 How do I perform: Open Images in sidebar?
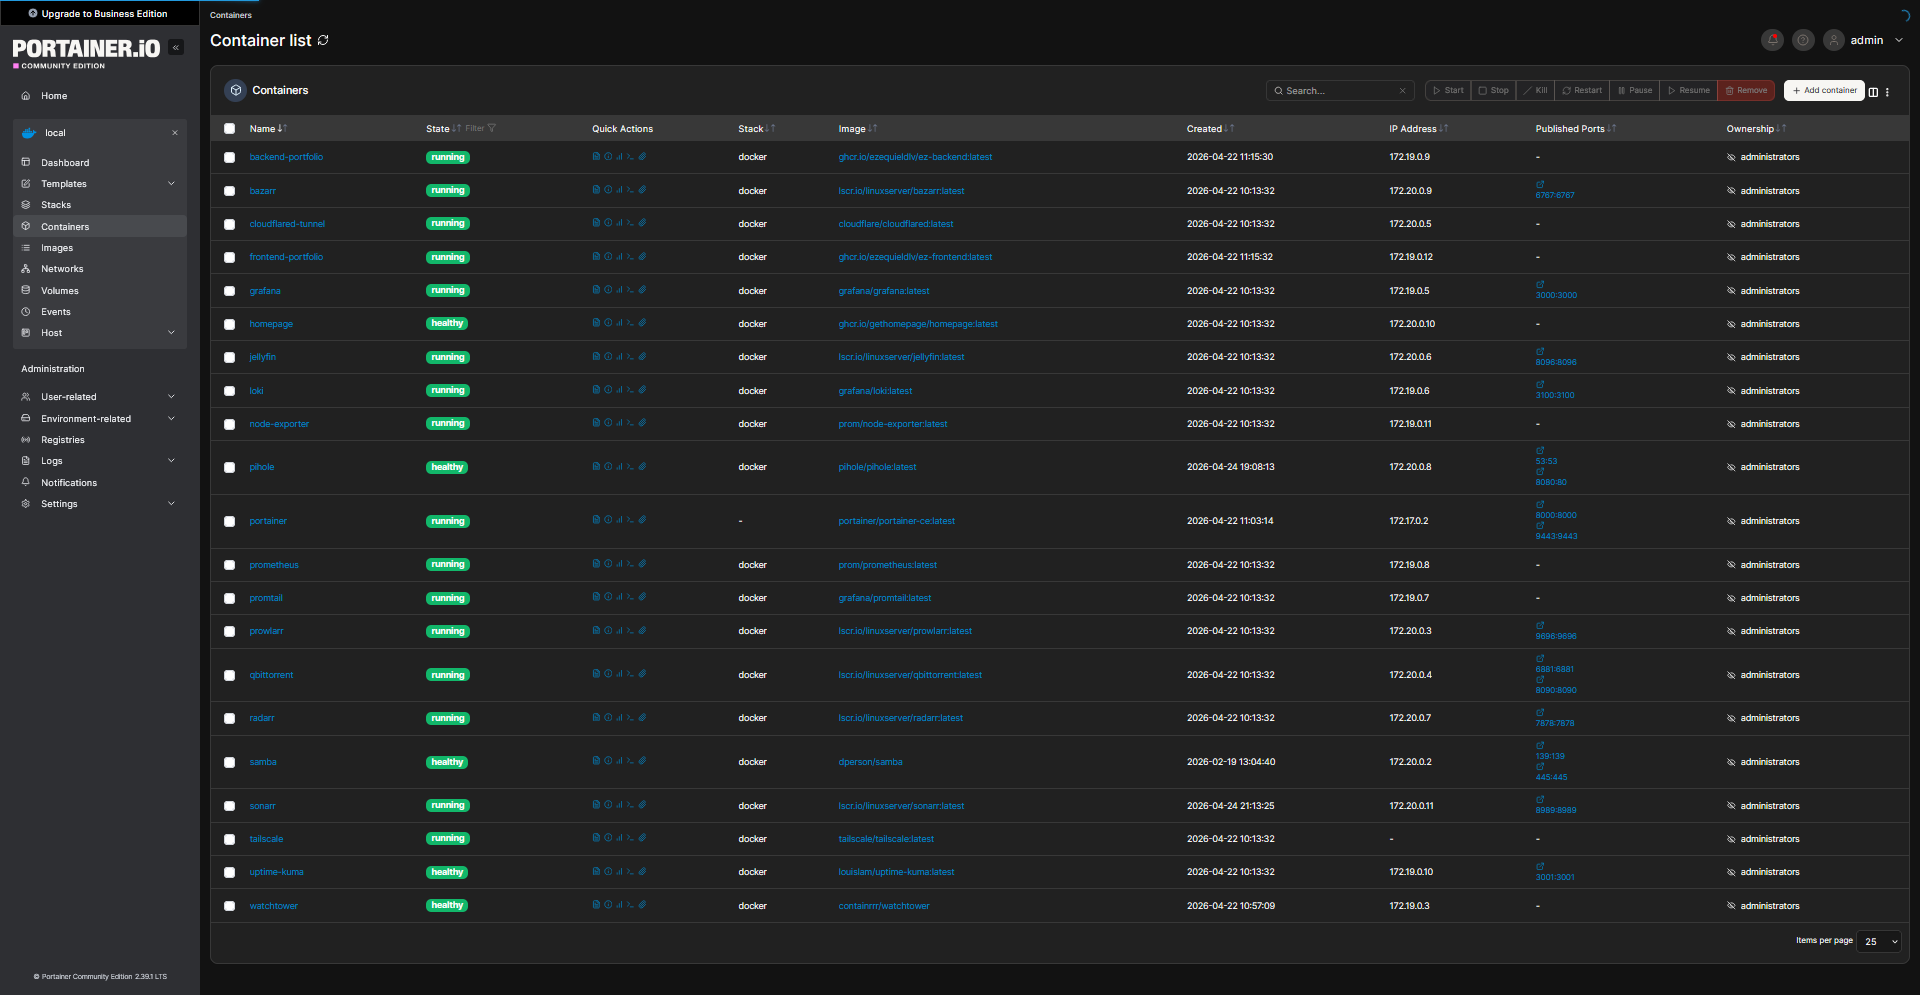[x=100, y=248]
